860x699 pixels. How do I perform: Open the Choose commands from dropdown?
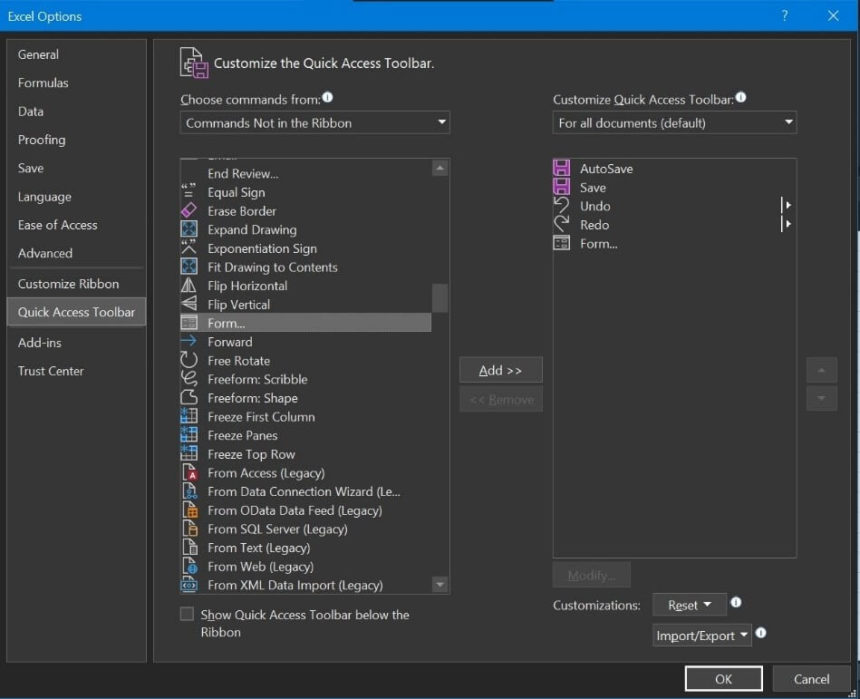315,123
